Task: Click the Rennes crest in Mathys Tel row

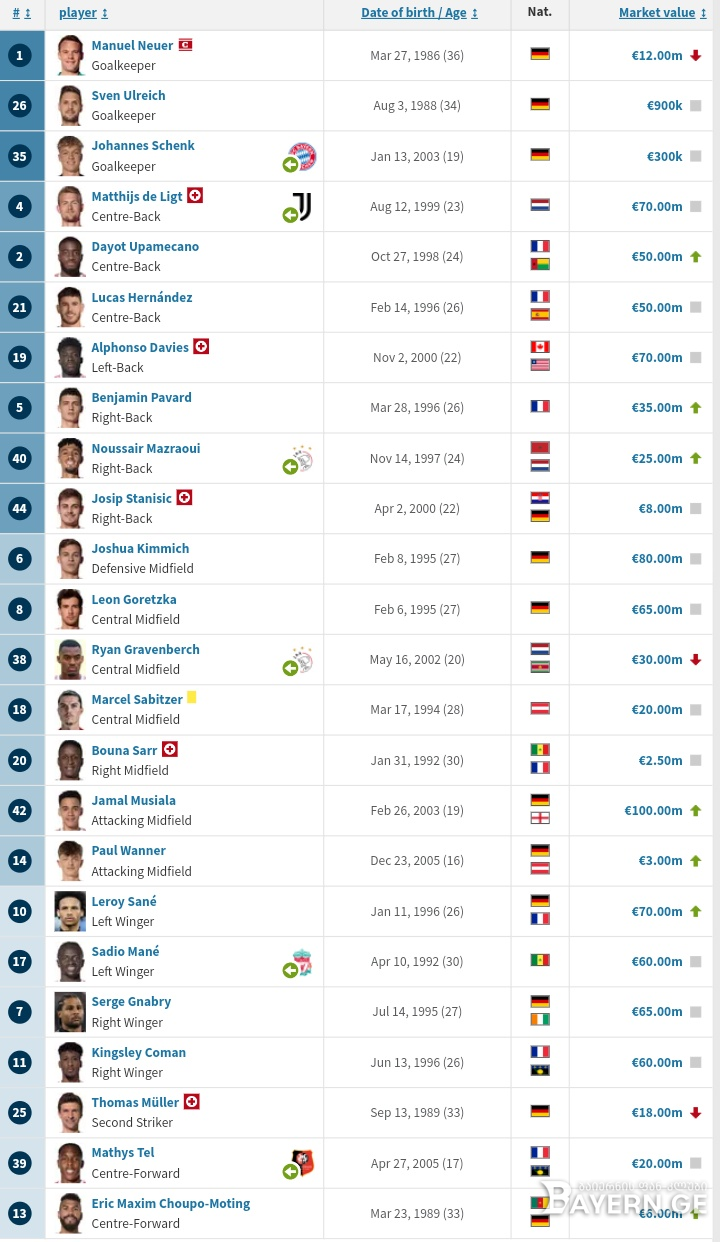Action: [303, 1163]
